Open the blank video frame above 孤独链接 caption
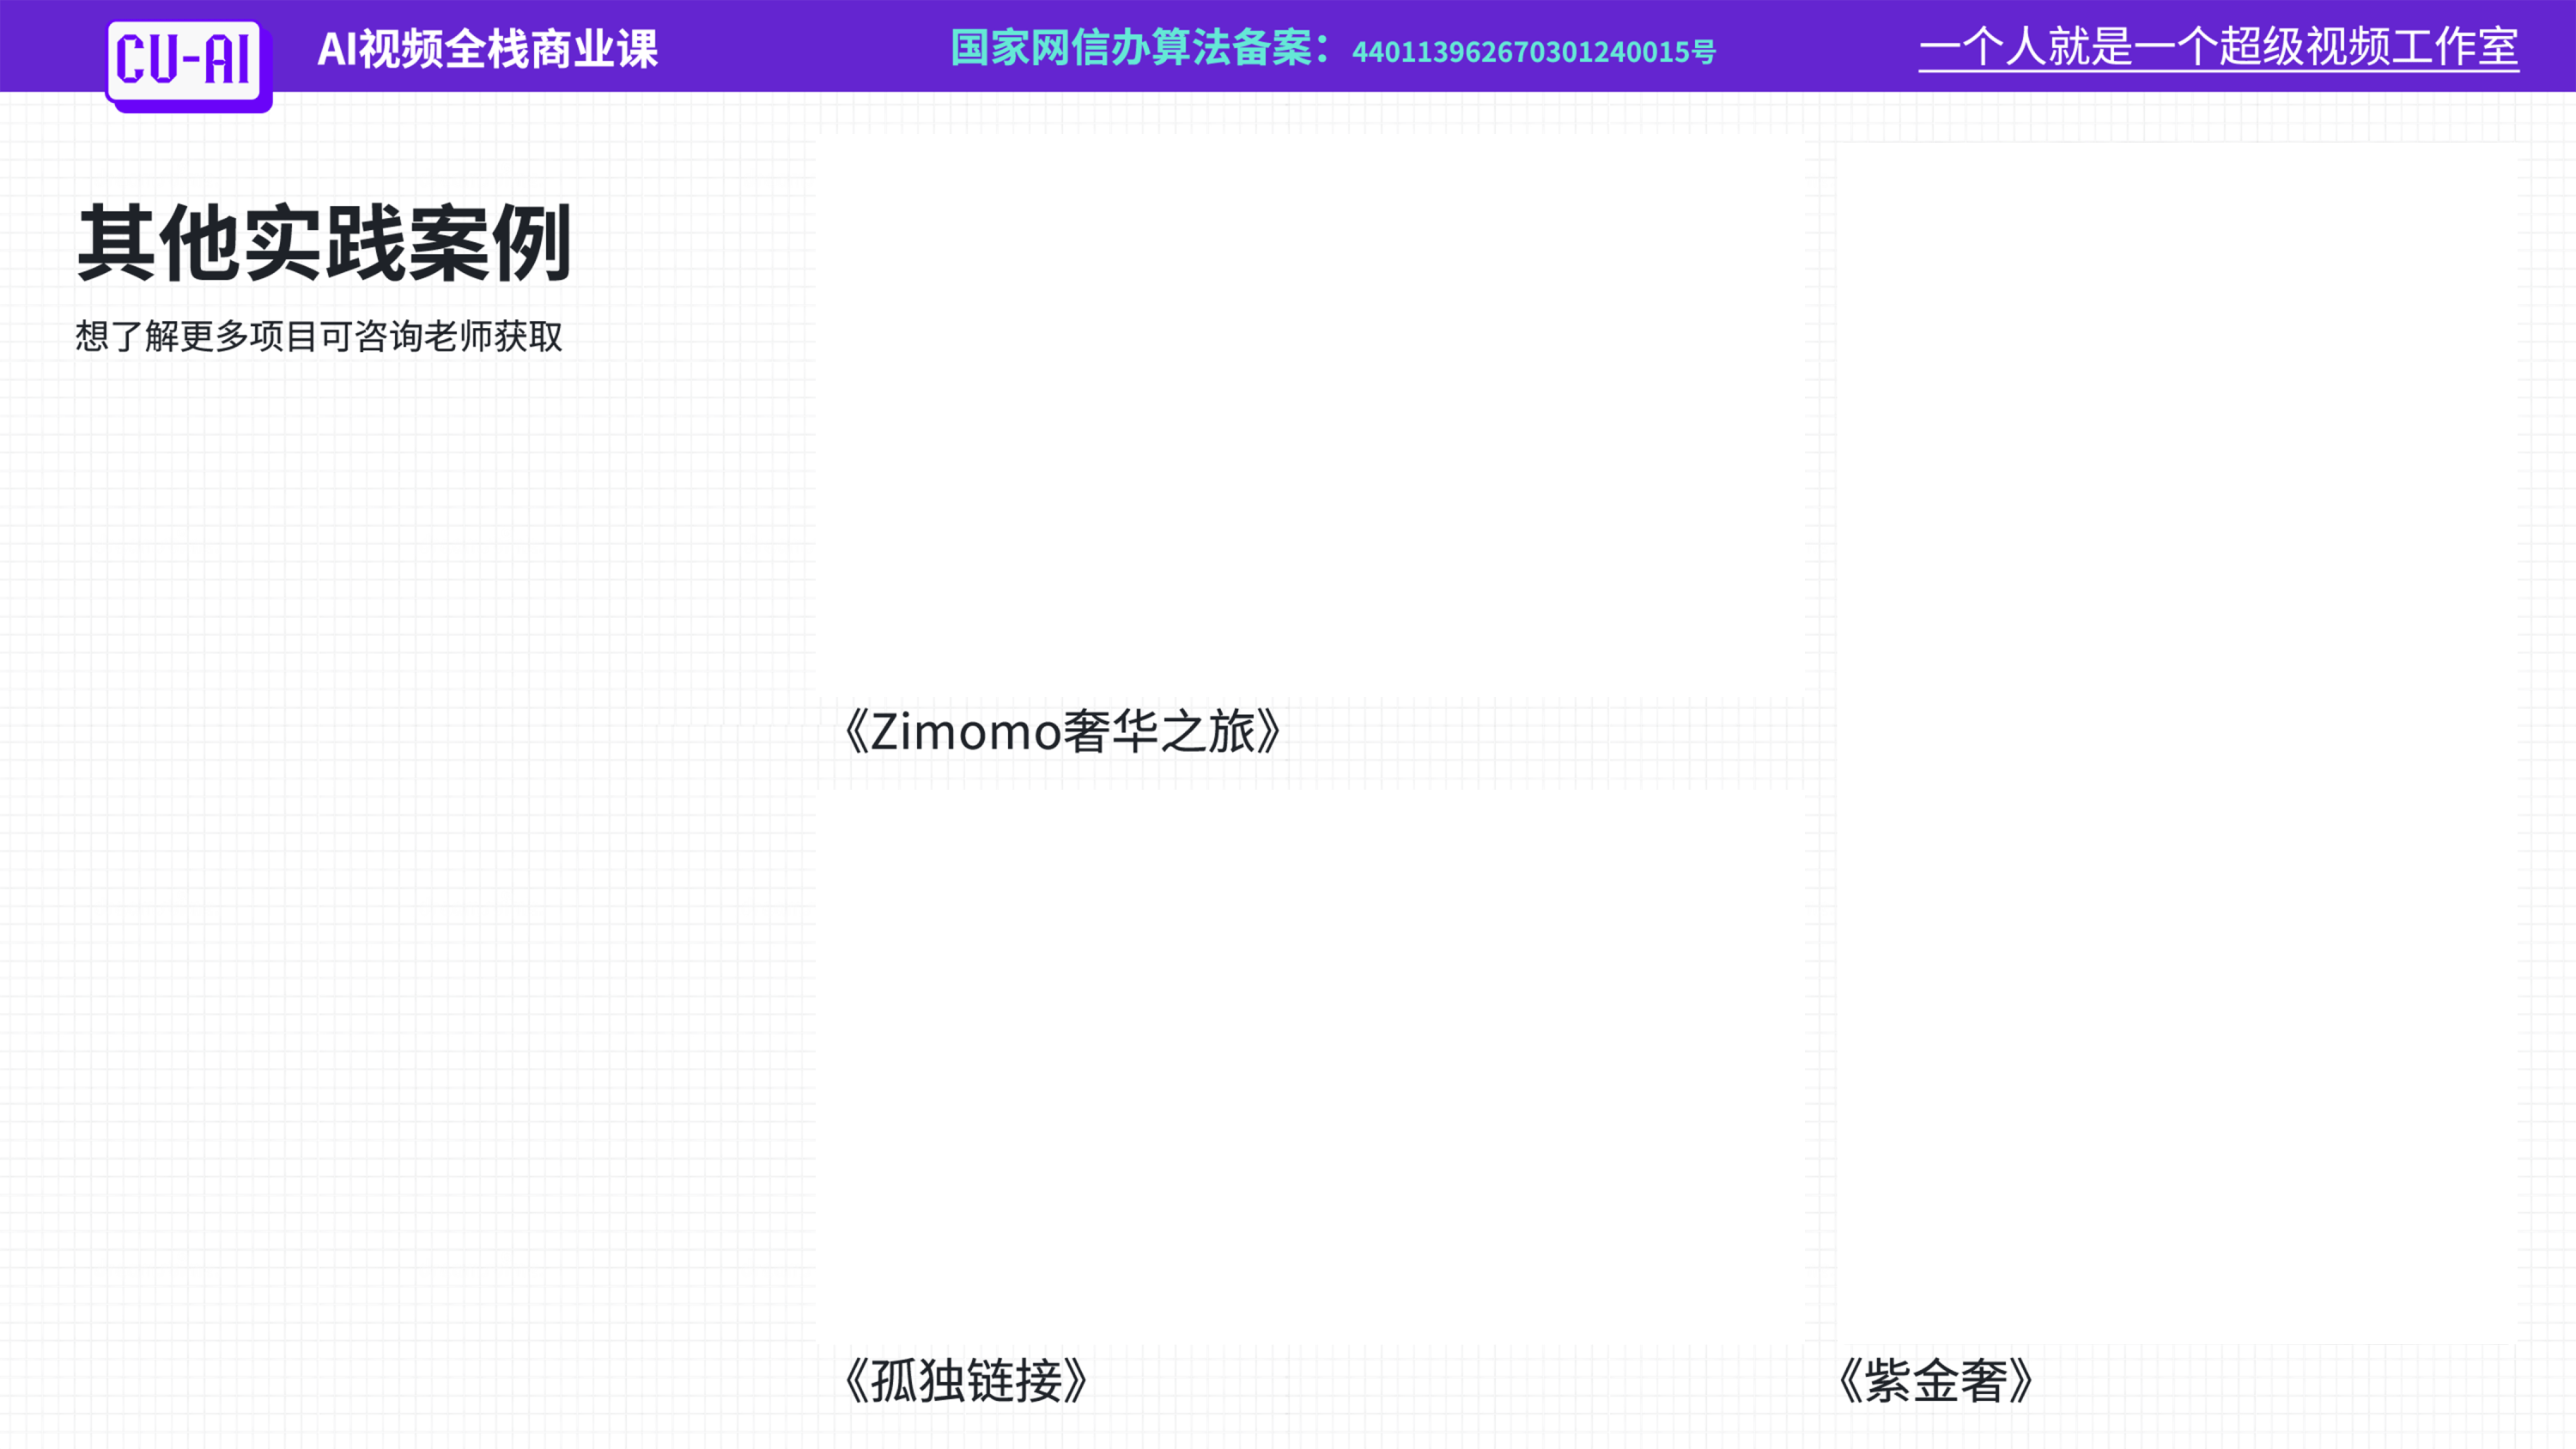The height and width of the screenshot is (1449, 2576). tap(1310, 1065)
